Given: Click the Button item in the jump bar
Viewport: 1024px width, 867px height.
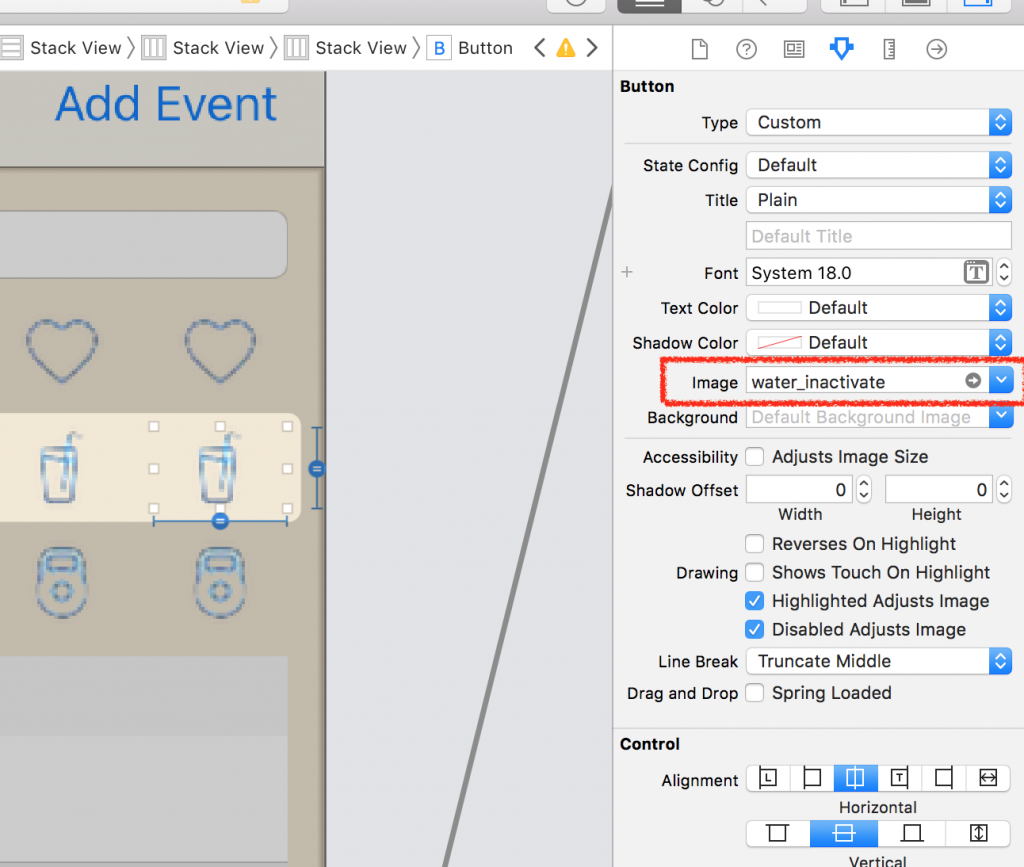Looking at the screenshot, I should 470,48.
